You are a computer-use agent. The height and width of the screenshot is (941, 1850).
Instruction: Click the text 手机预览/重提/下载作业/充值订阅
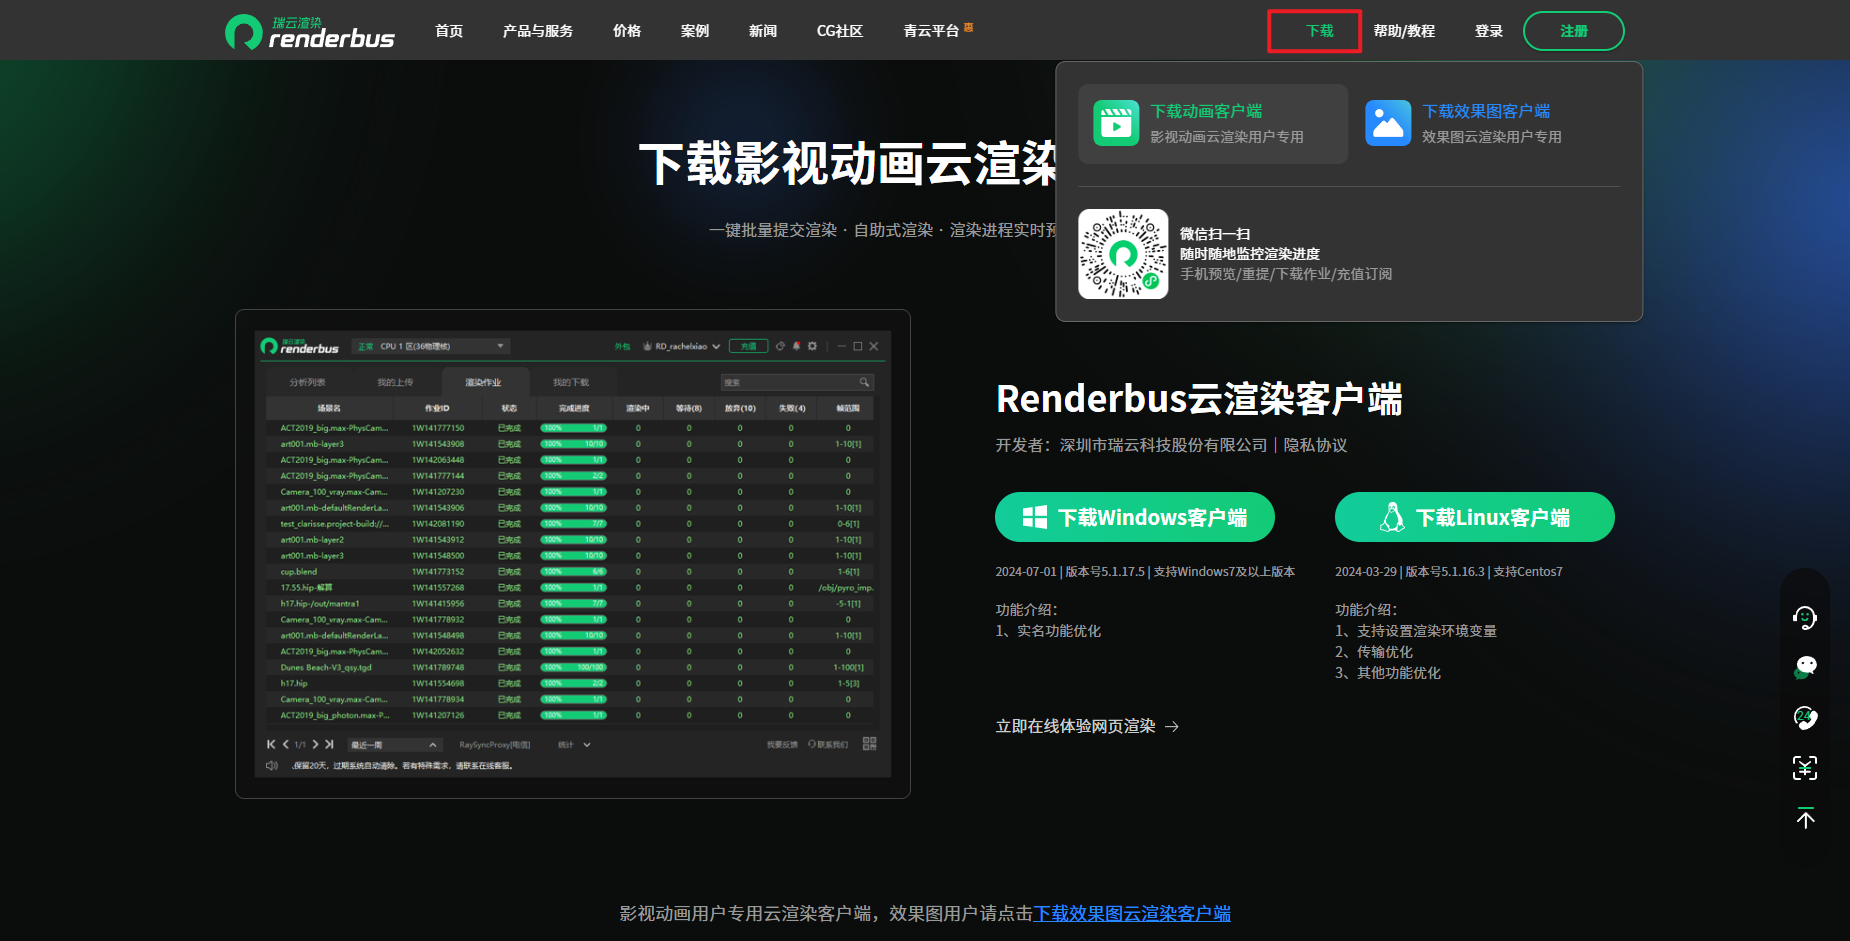[1286, 274]
